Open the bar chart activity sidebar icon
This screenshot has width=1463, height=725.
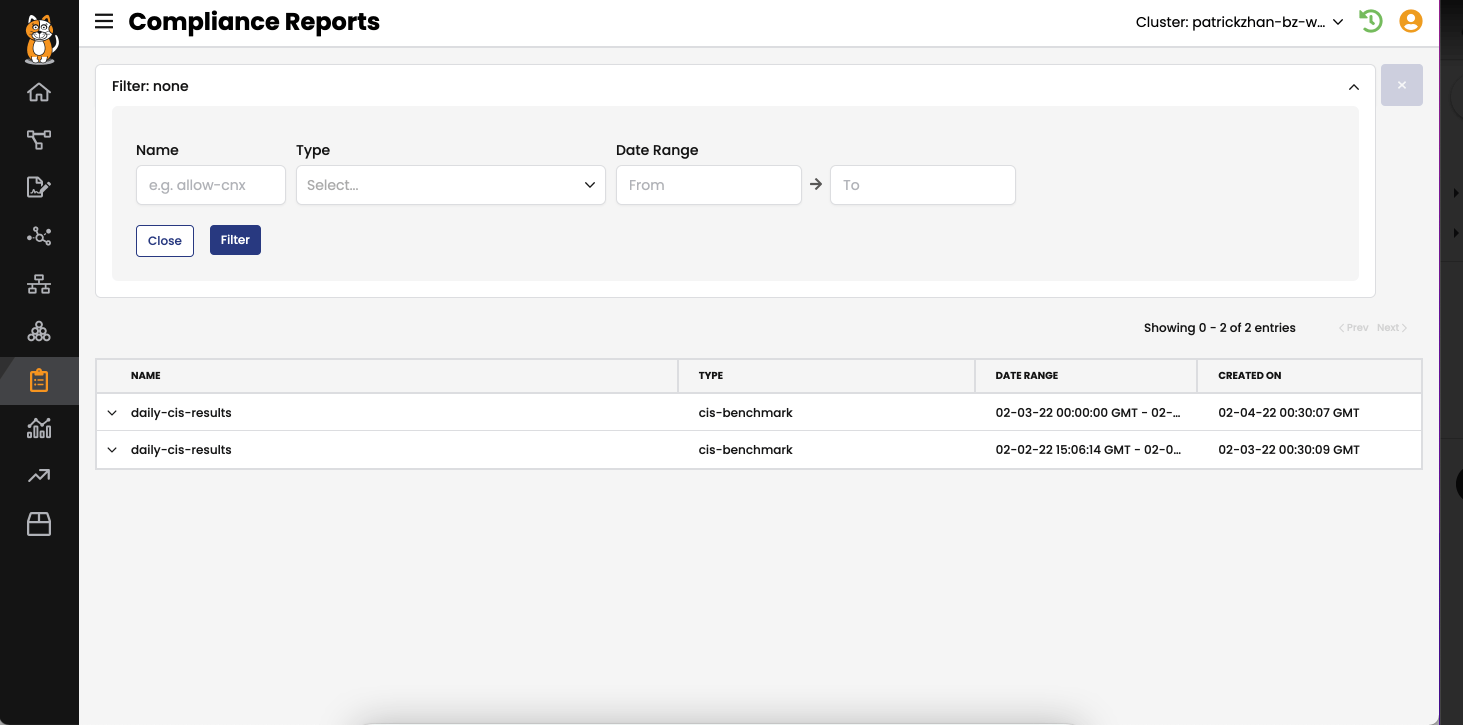(39, 428)
